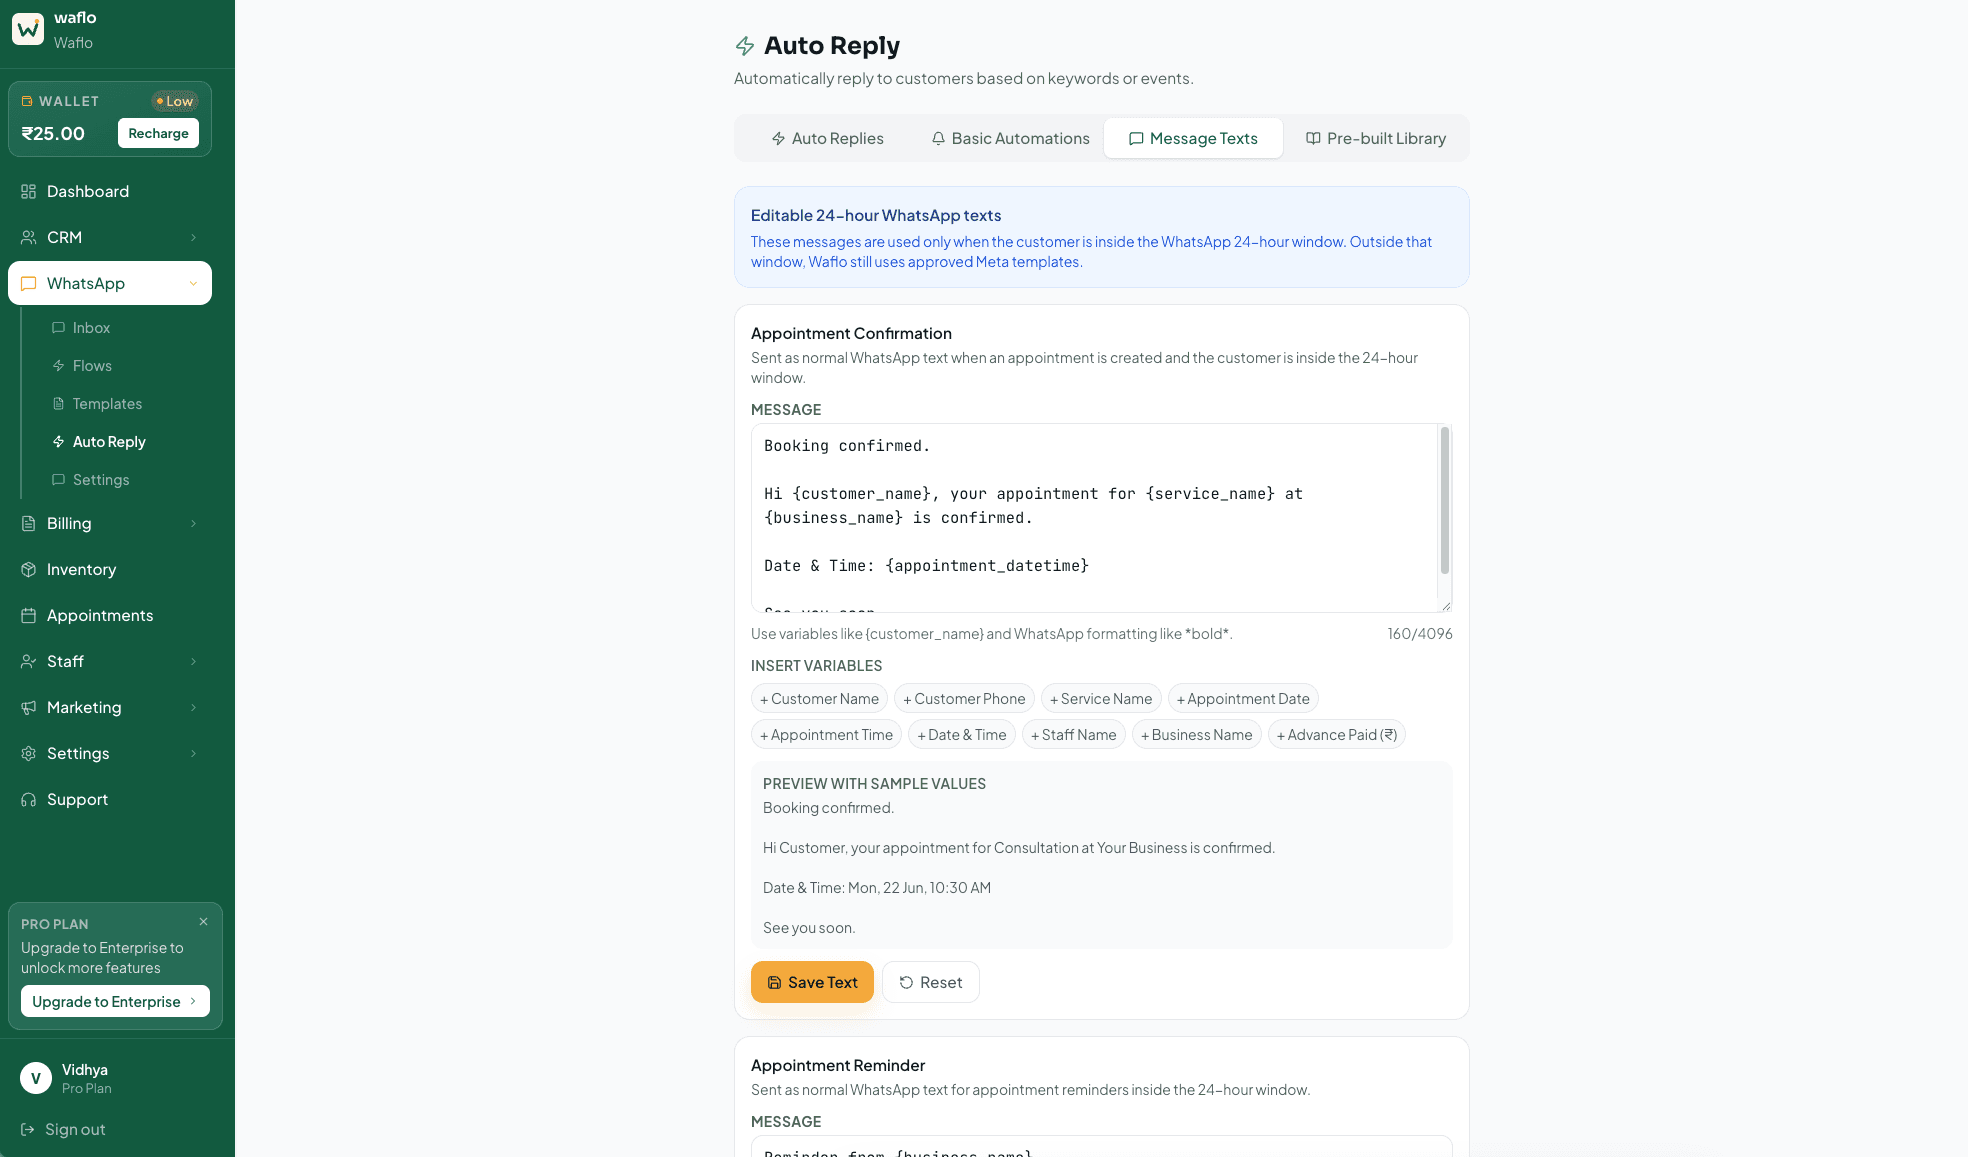Select the Message Texts tab
Screen dimensions: 1968x1157
point(1193,138)
